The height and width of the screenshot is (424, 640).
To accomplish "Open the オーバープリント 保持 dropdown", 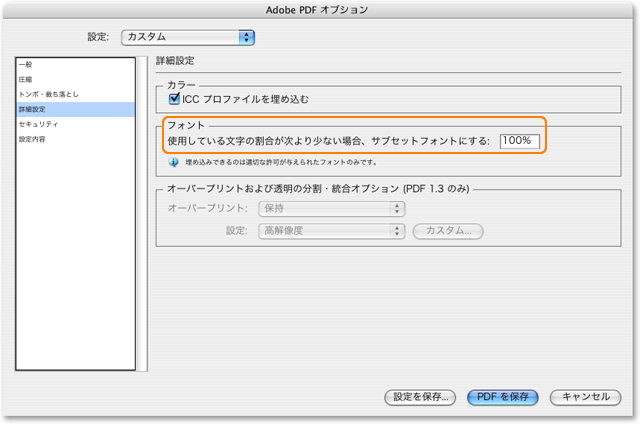I will pyautogui.click(x=330, y=209).
